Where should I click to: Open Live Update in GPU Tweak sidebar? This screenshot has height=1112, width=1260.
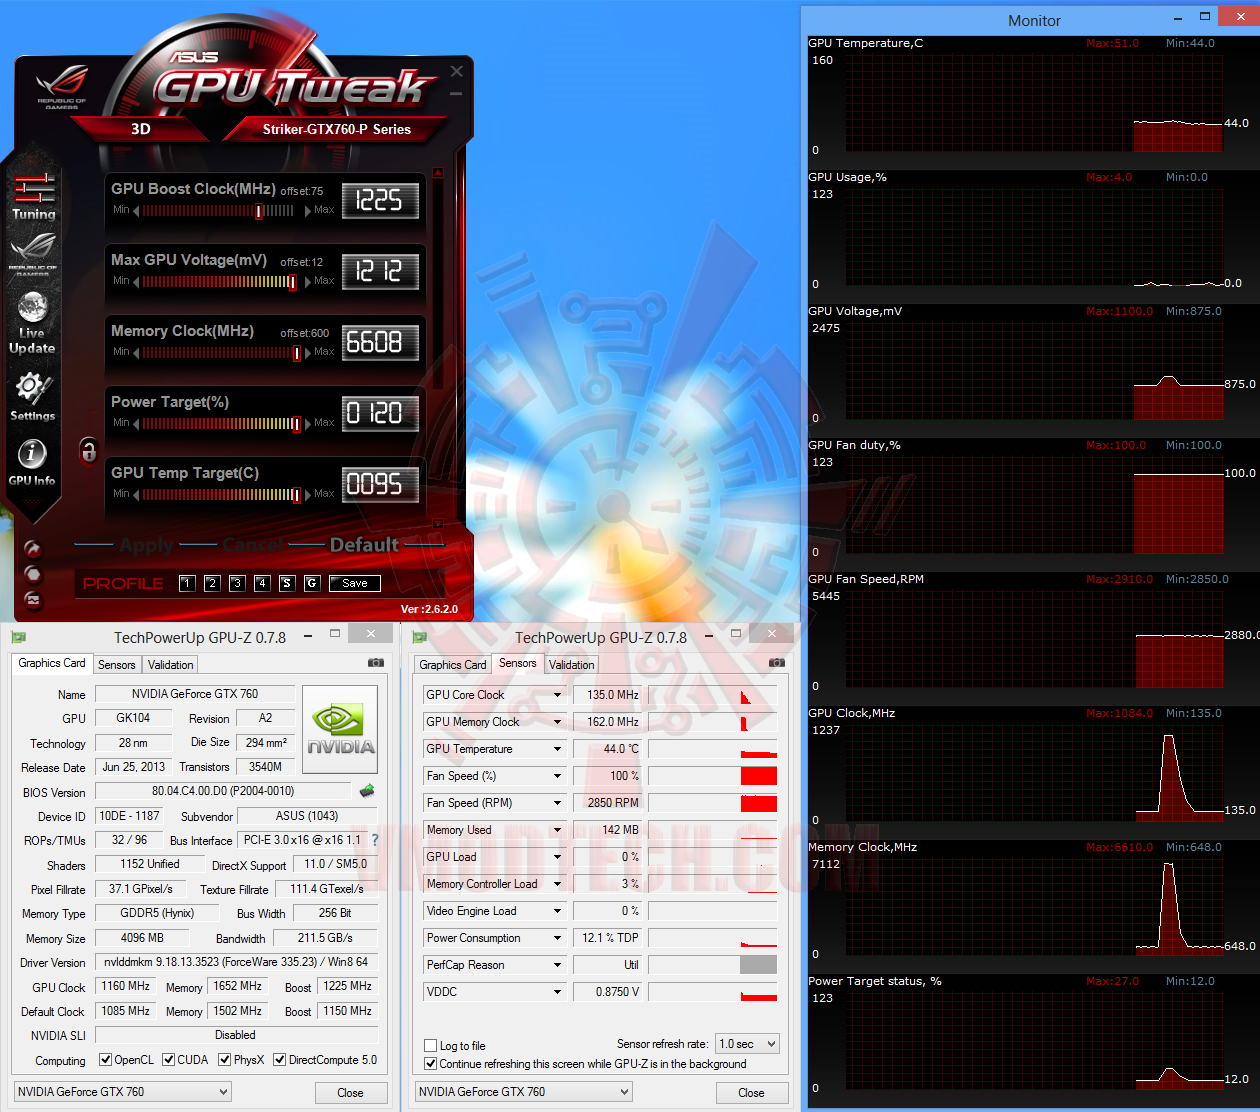click(32, 323)
